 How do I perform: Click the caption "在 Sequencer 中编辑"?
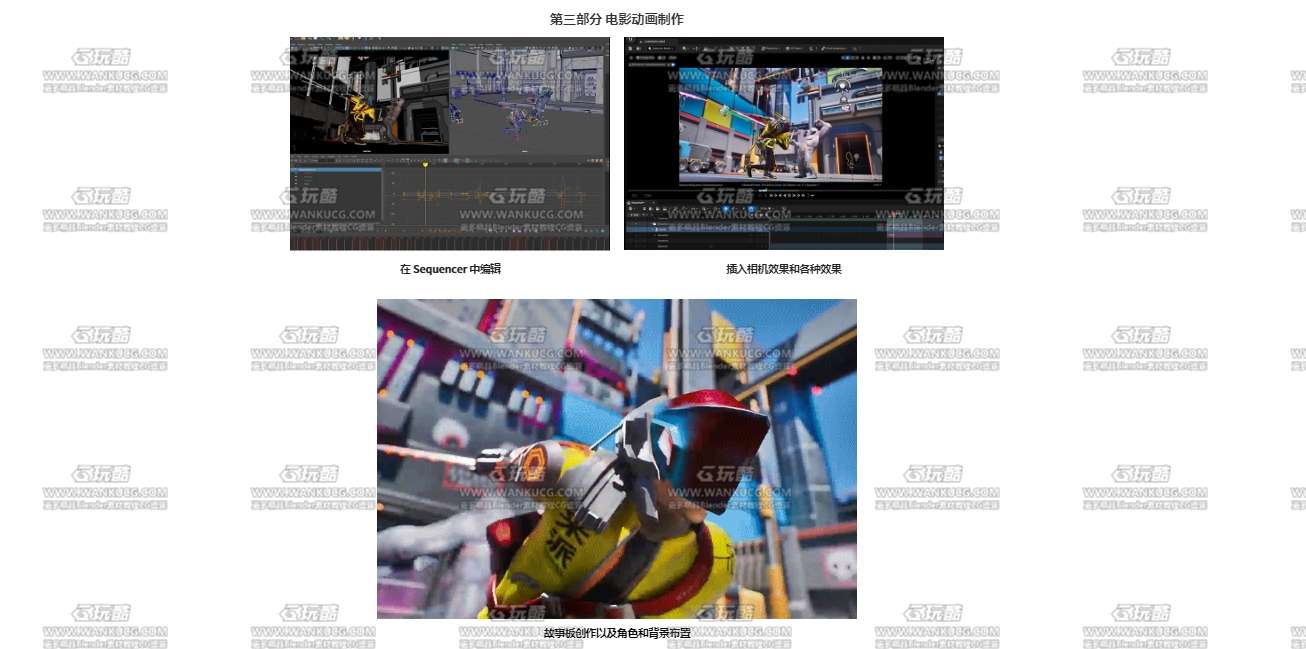point(450,269)
